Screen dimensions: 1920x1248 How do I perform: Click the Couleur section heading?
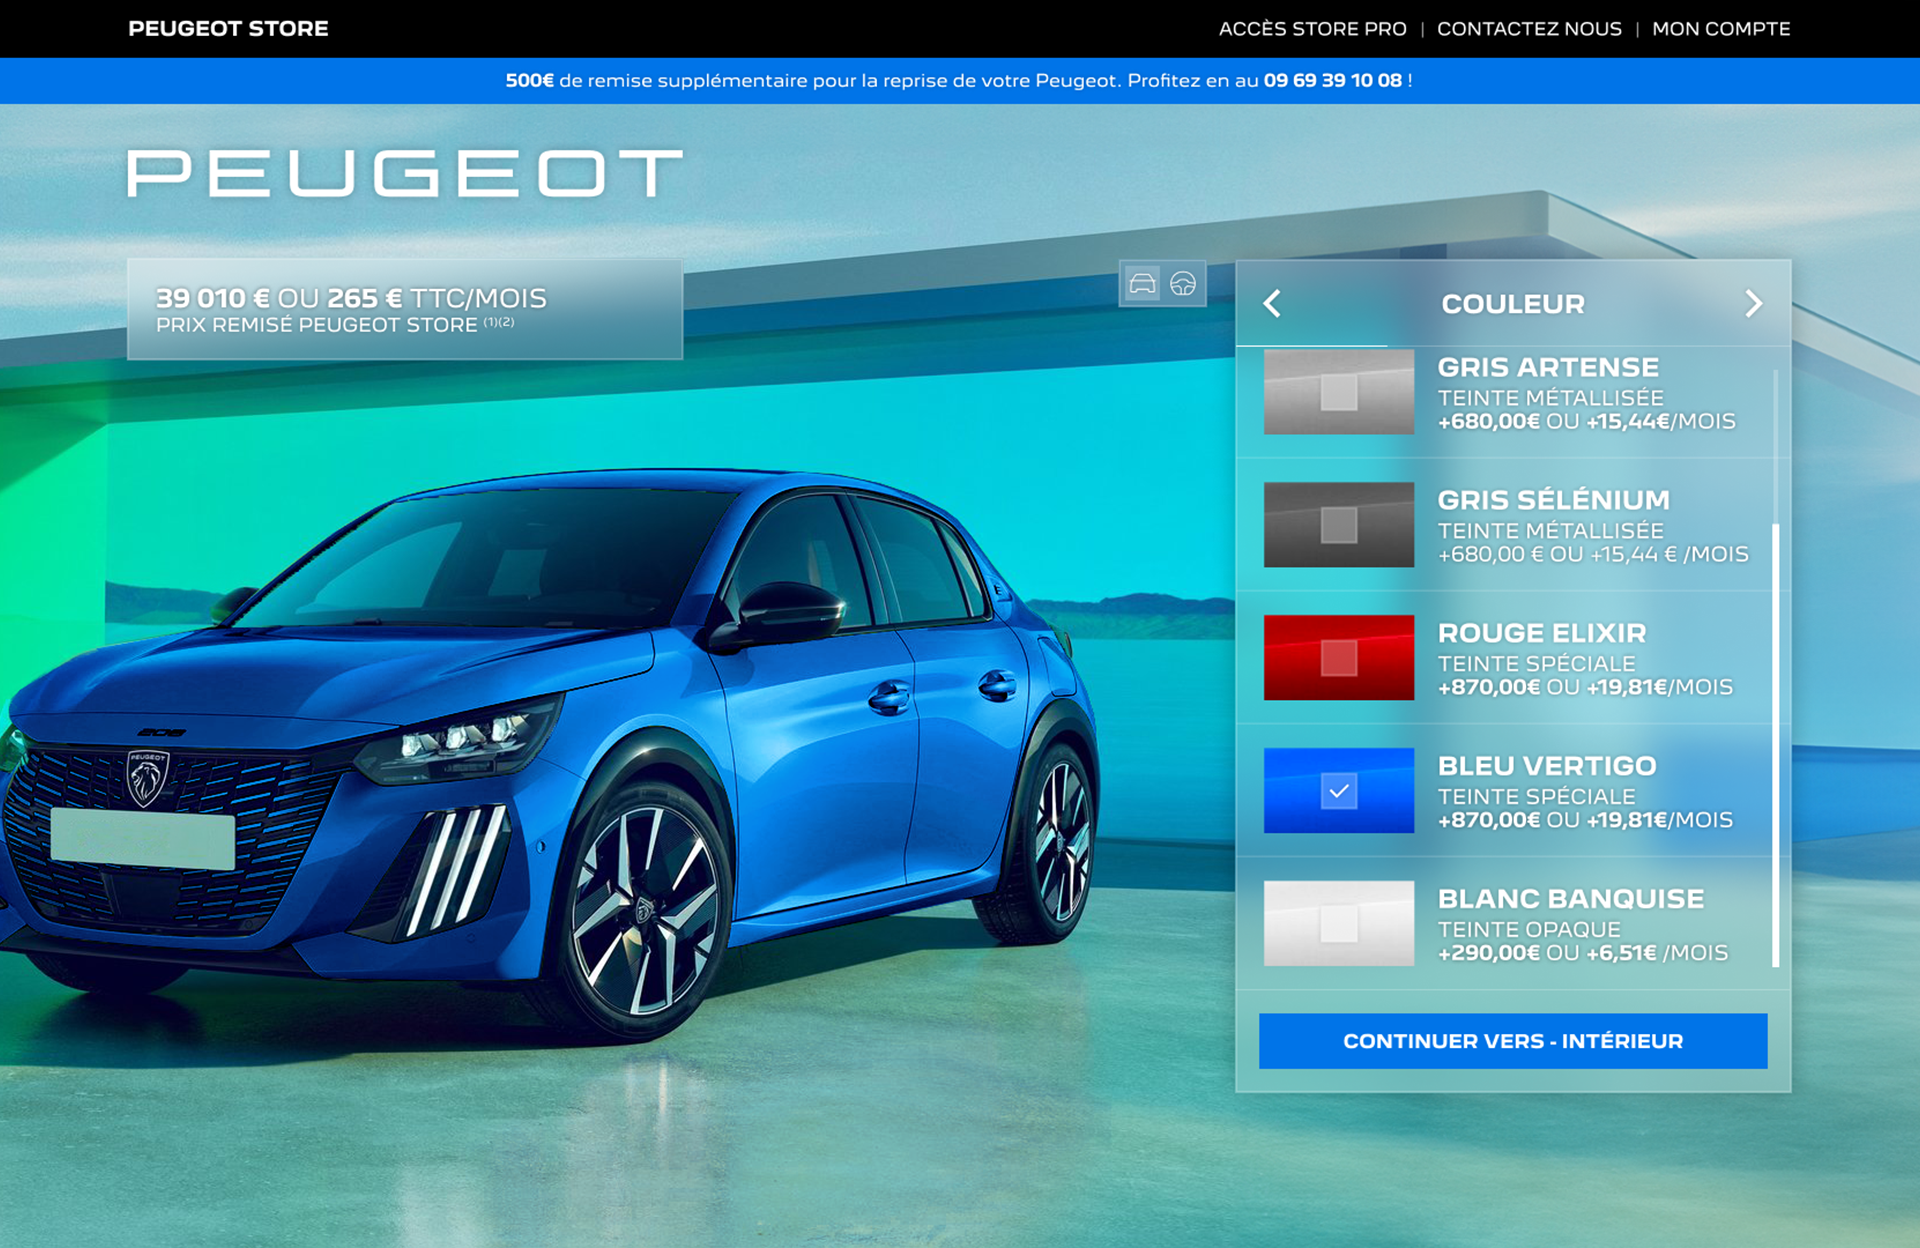[x=1512, y=304]
